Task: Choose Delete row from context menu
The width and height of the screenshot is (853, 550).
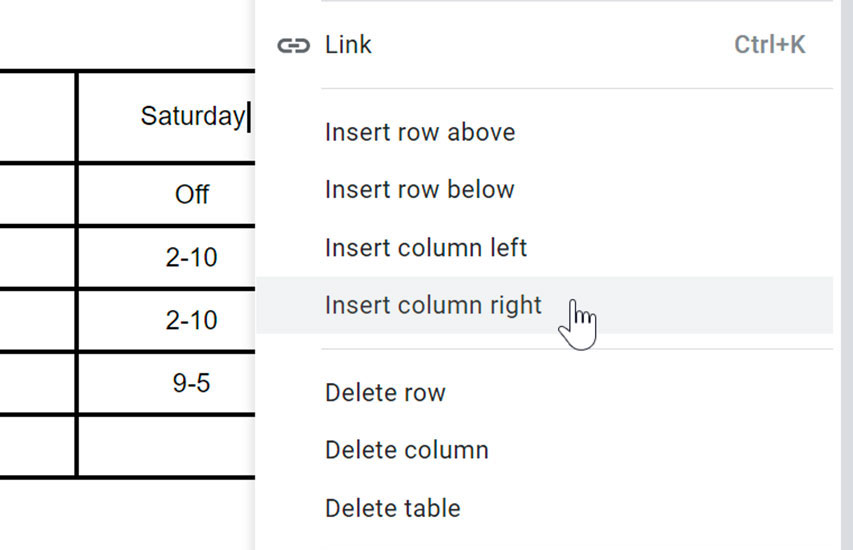Action: coord(385,392)
